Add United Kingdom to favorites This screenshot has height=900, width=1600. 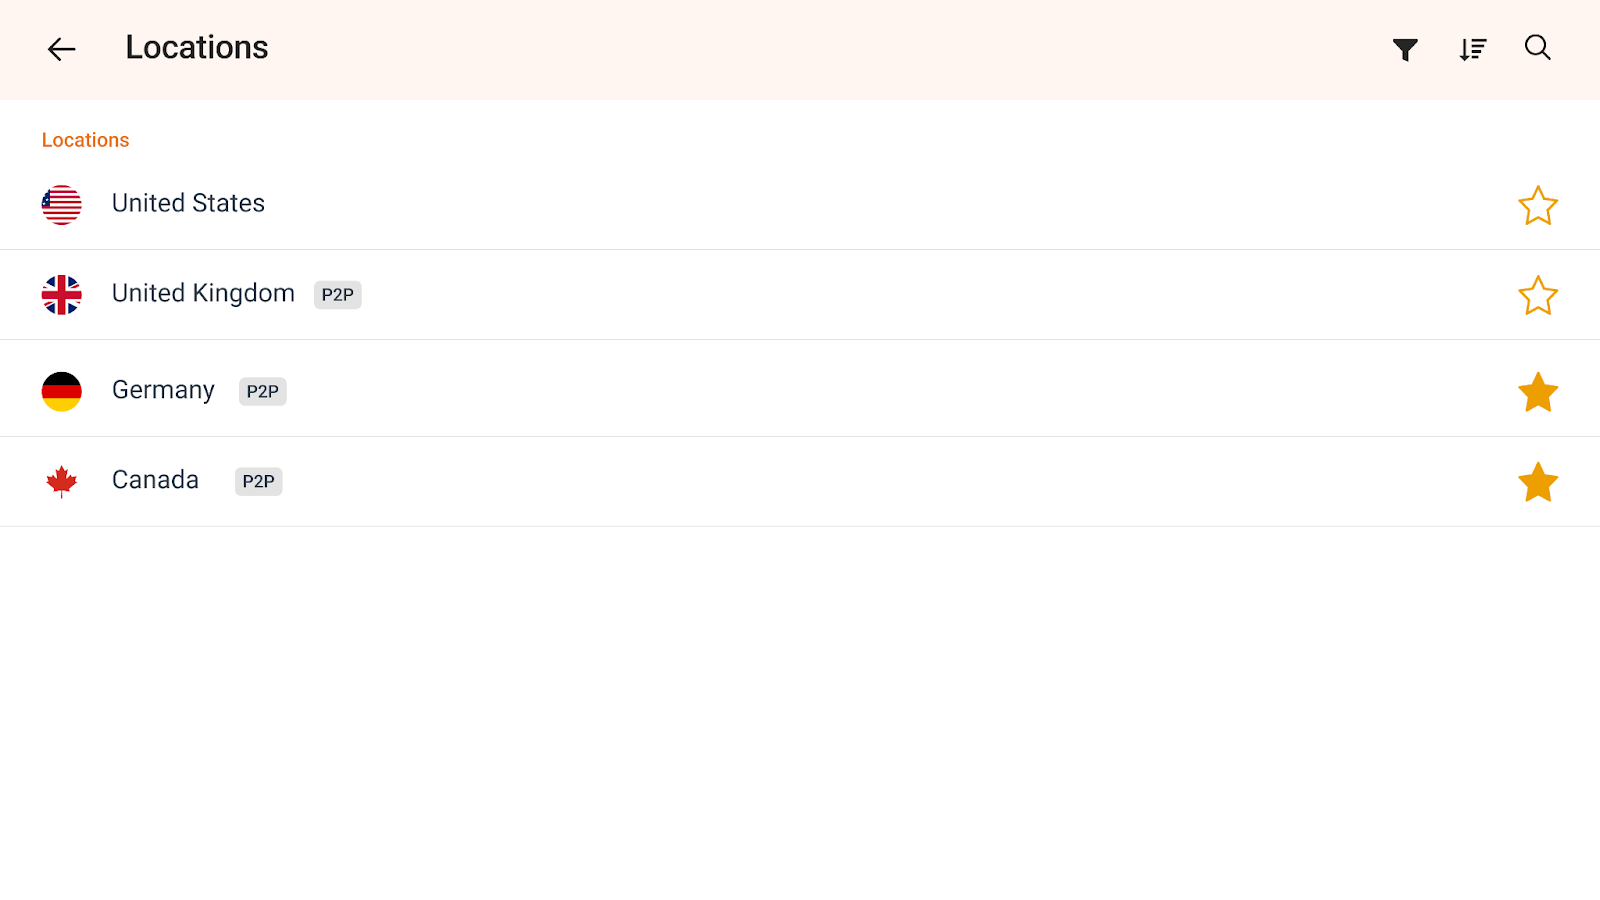click(1537, 296)
